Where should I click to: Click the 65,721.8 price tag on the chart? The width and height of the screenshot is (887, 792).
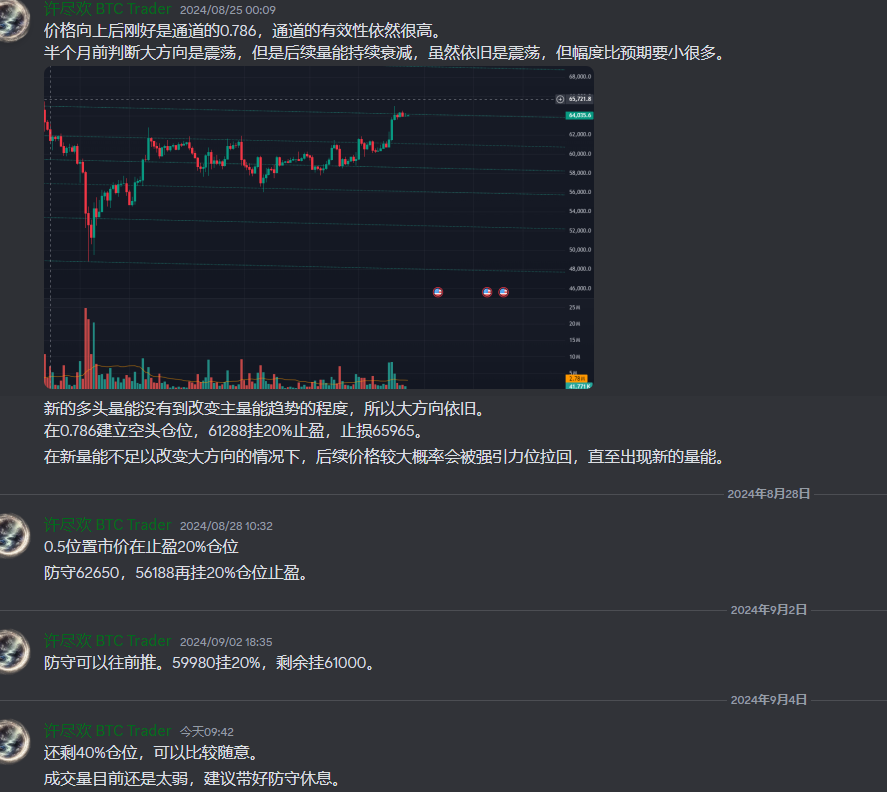(580, 98)
